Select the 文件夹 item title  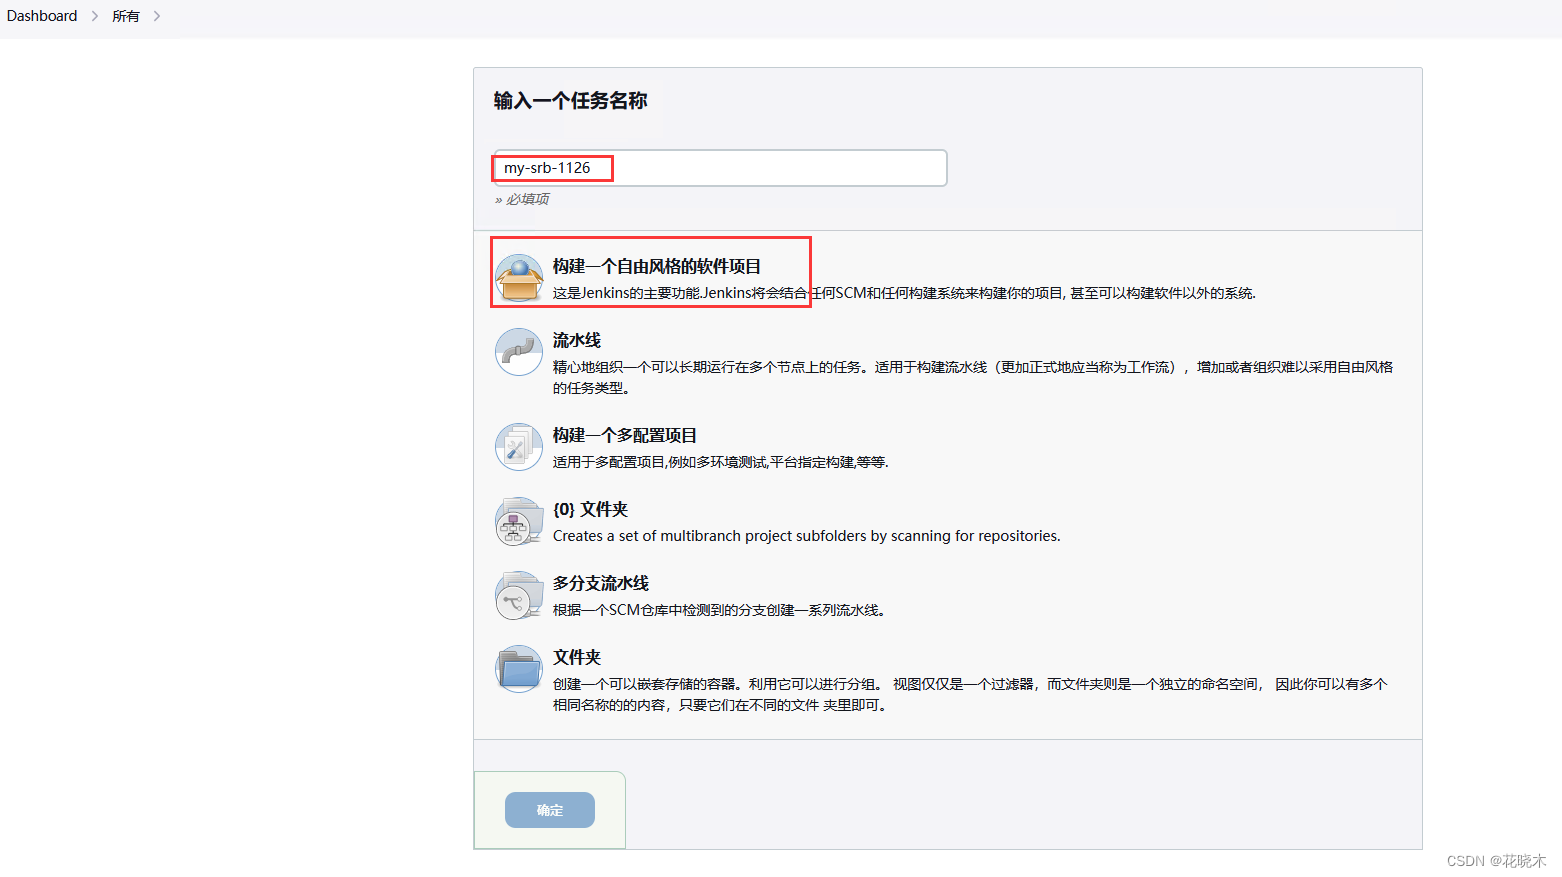pos(577,657)
